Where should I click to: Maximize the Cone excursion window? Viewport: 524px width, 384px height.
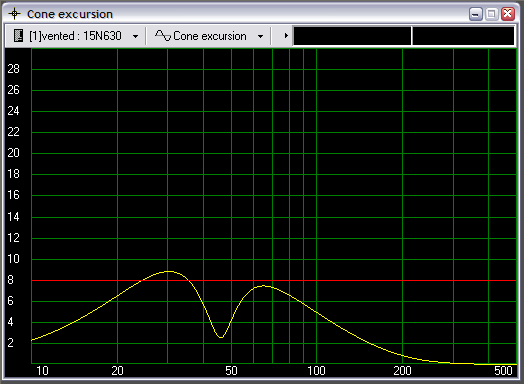[x=492, y=14]
